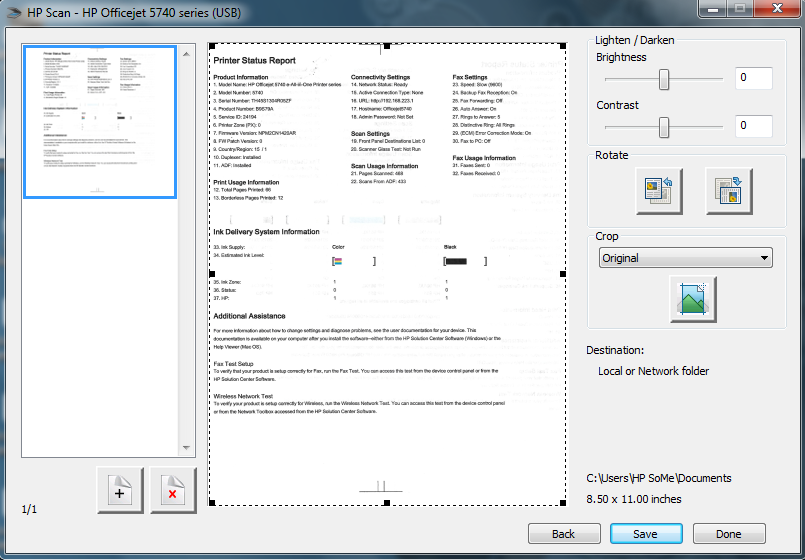Click the thumbnail list scroll-down arrow
805x560 pixels.
point(186,448)
